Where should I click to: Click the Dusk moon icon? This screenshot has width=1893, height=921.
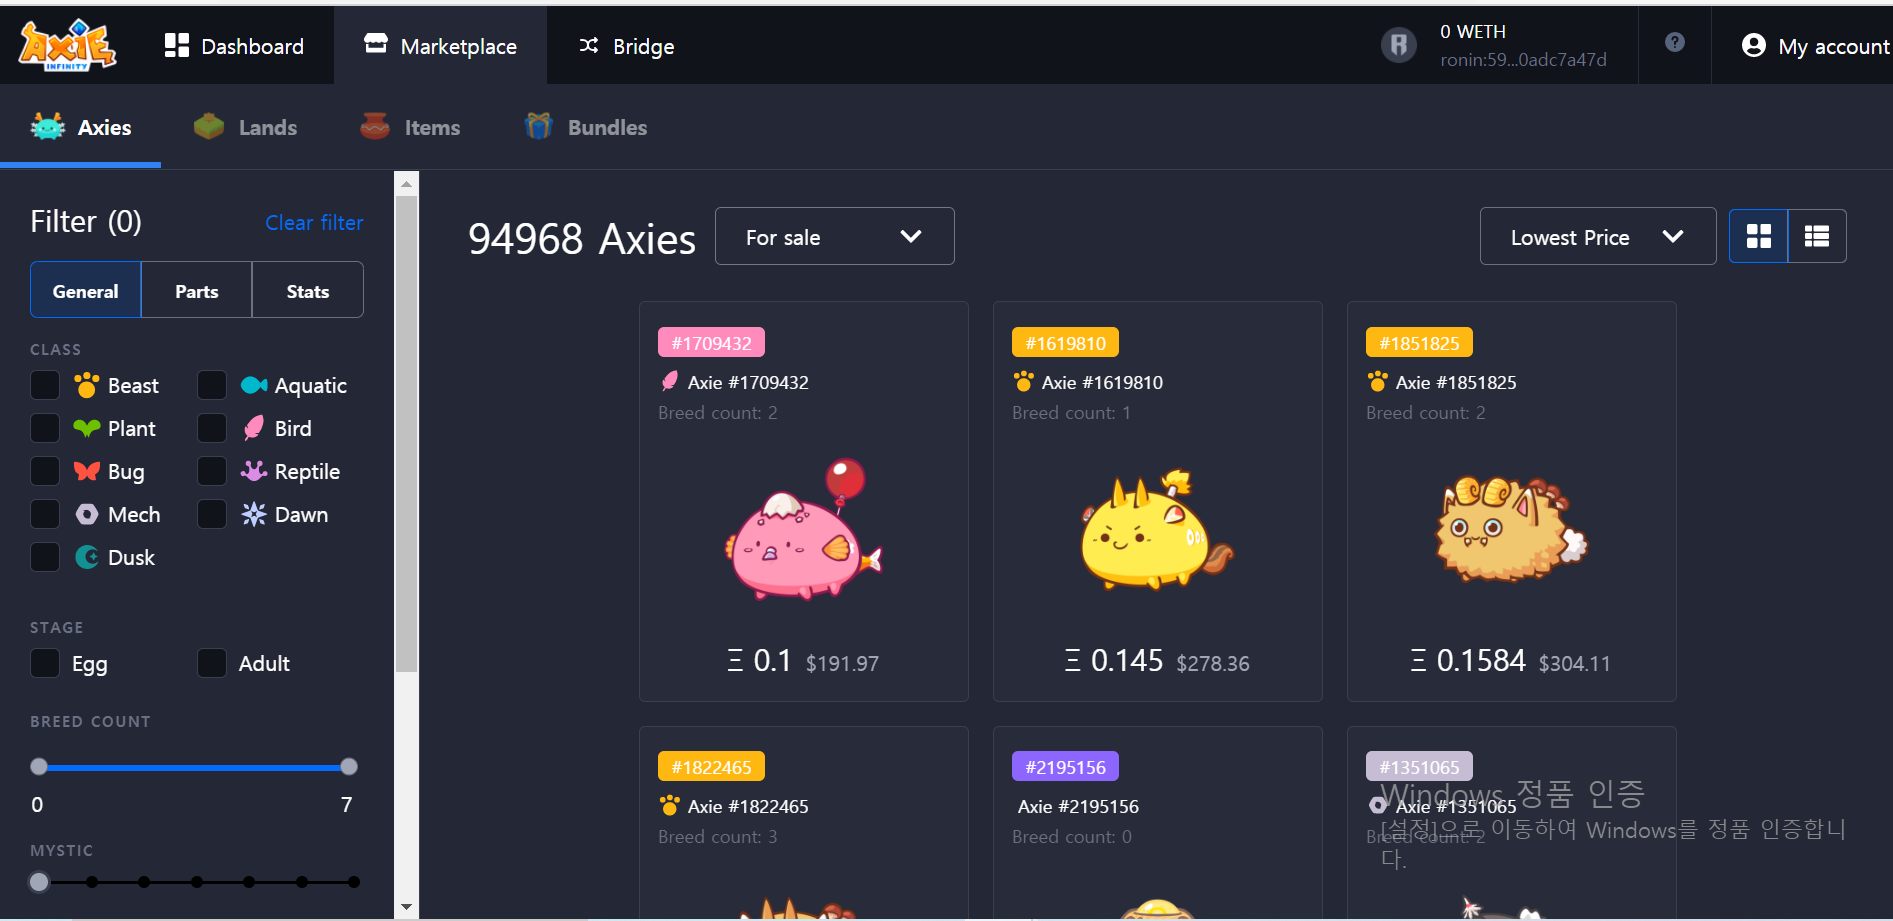click(87, 557)
